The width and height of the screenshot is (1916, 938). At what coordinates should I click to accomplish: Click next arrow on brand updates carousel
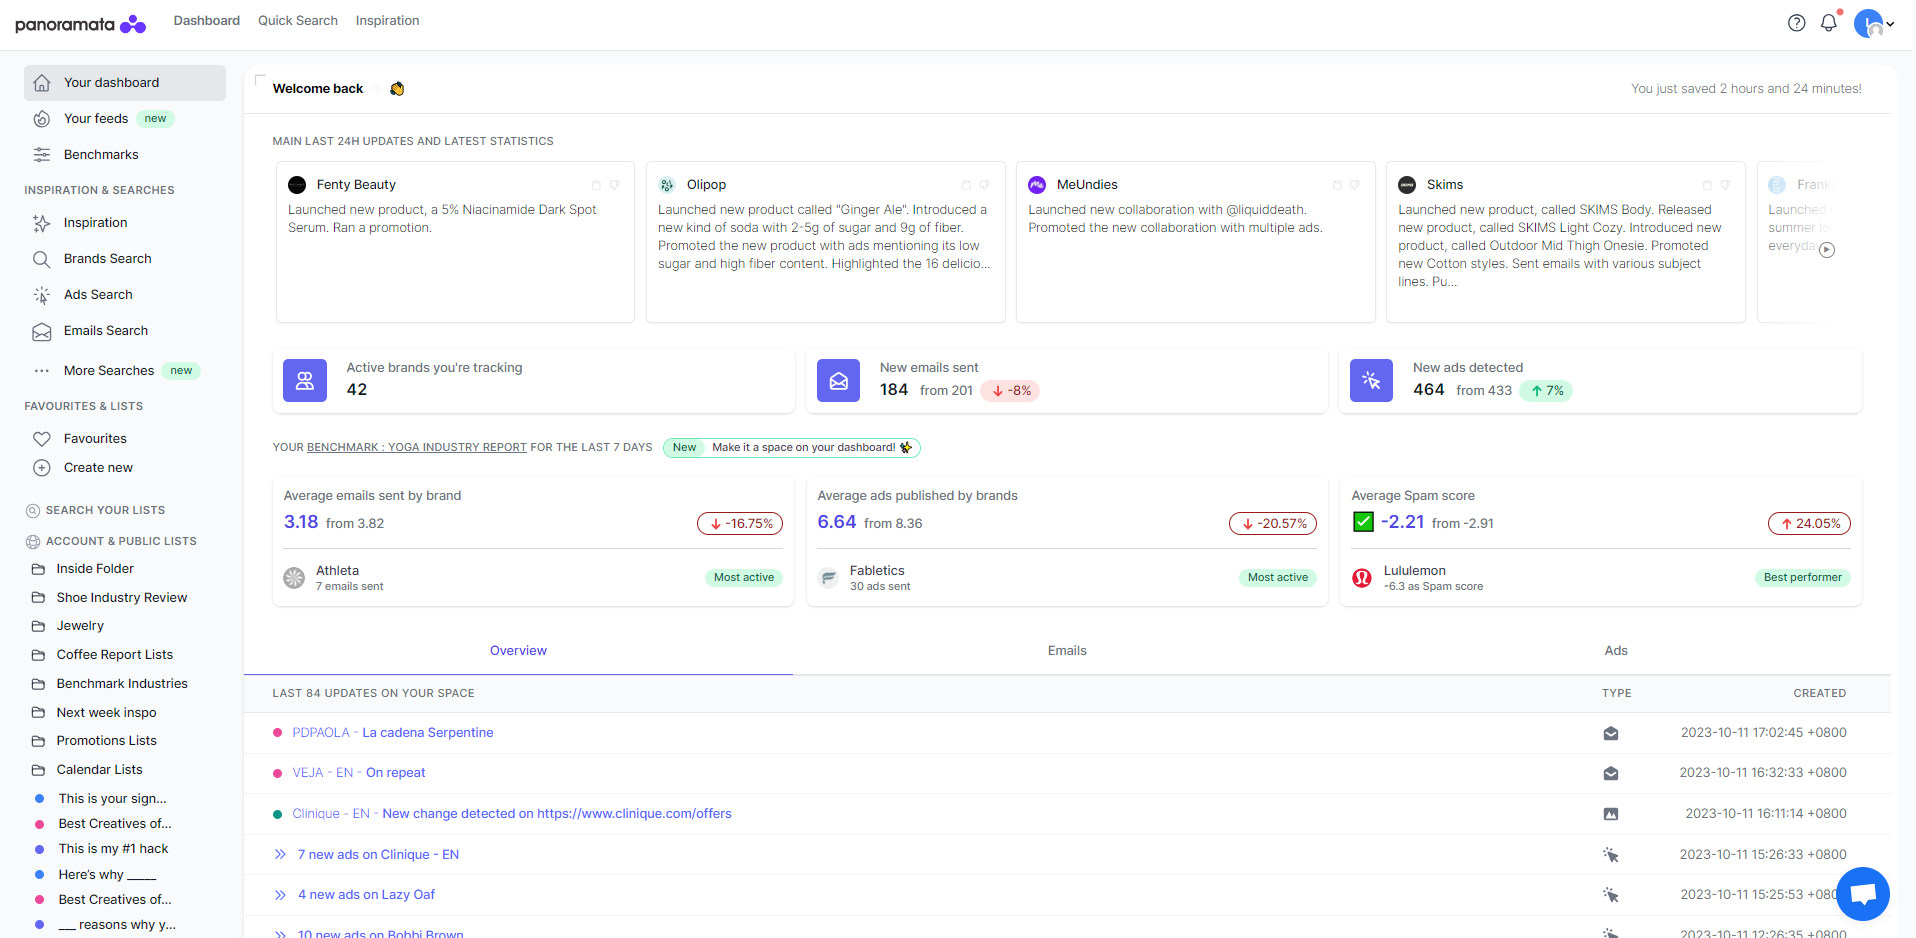click(1827, 250)
